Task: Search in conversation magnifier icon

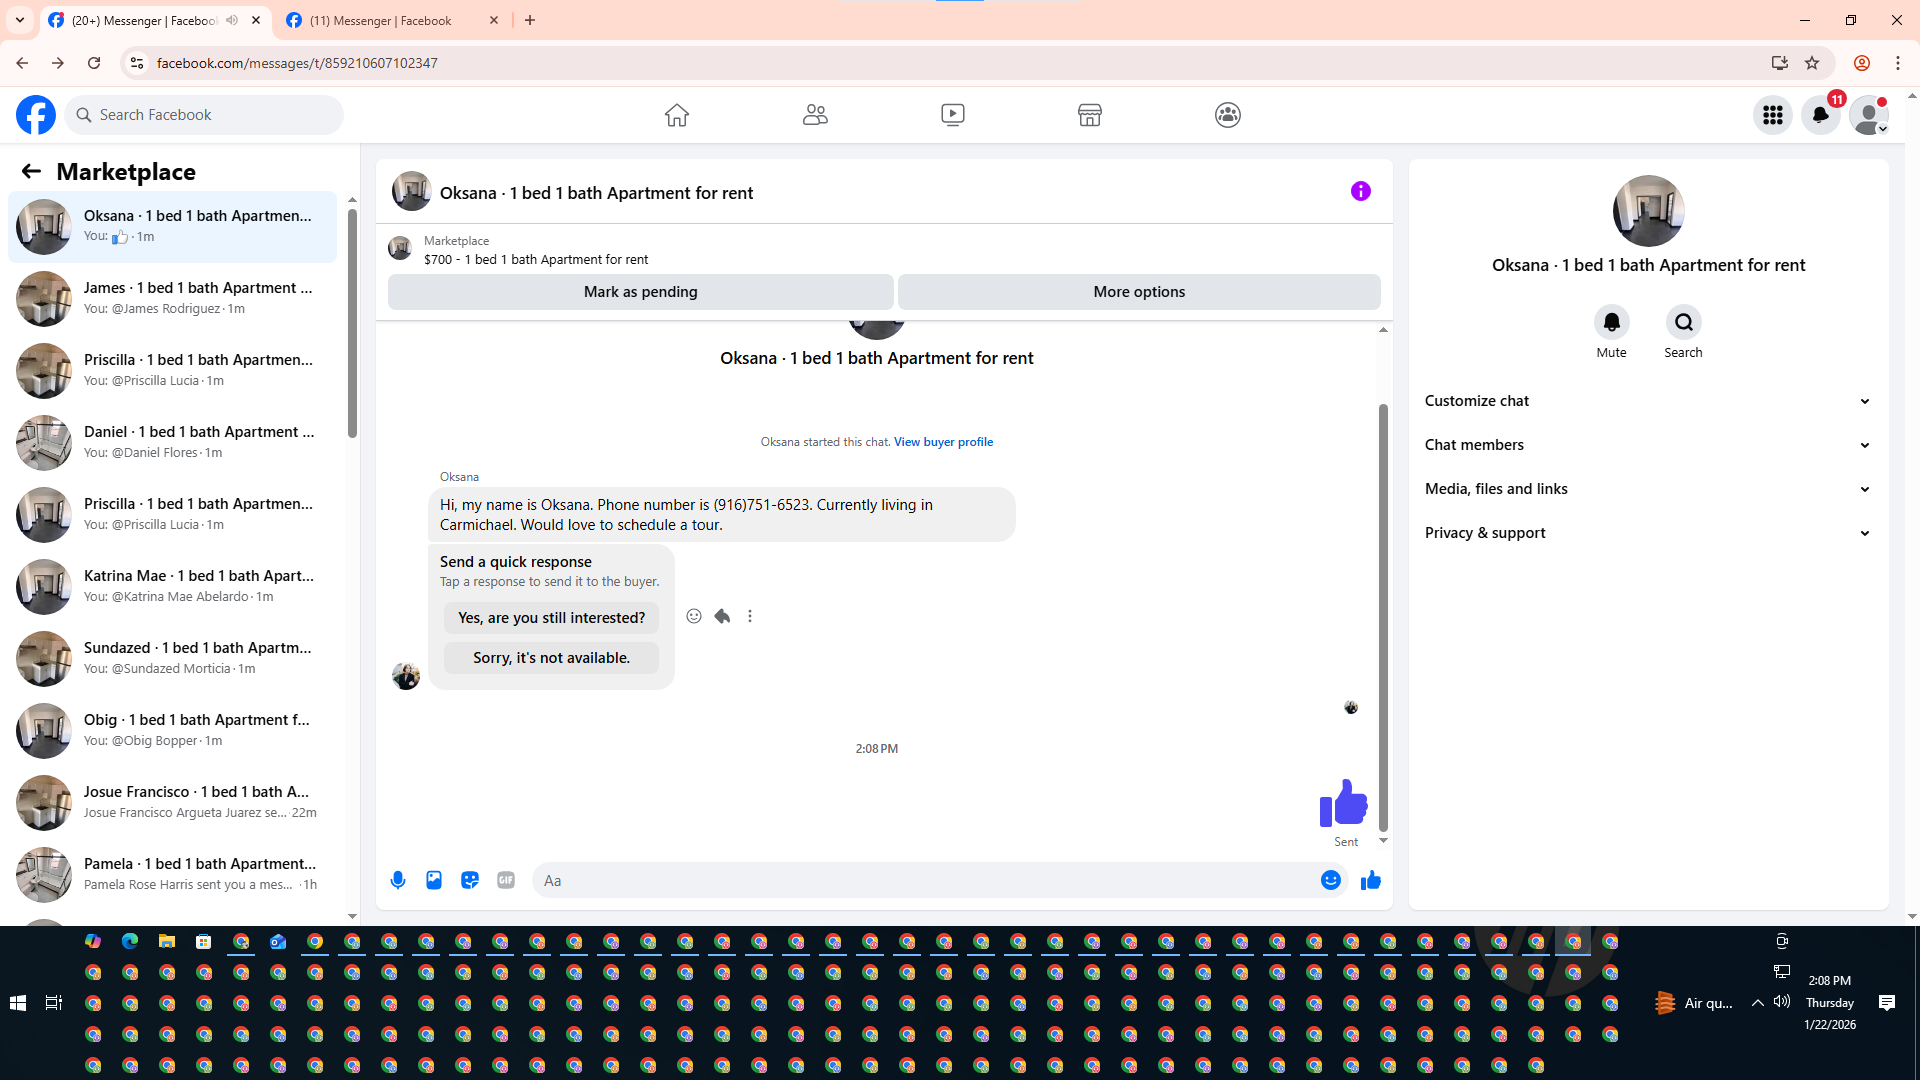Action: coord(1684,322)
